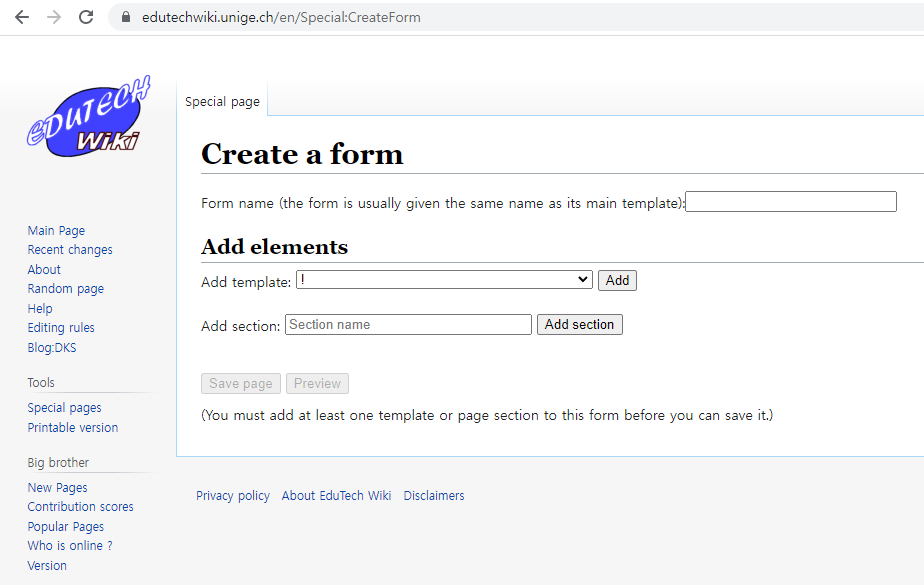Viewport: 924px width, 585px height.
Task: Click the 'You must add at least one template' note
Action: click(x=487, y=415)
